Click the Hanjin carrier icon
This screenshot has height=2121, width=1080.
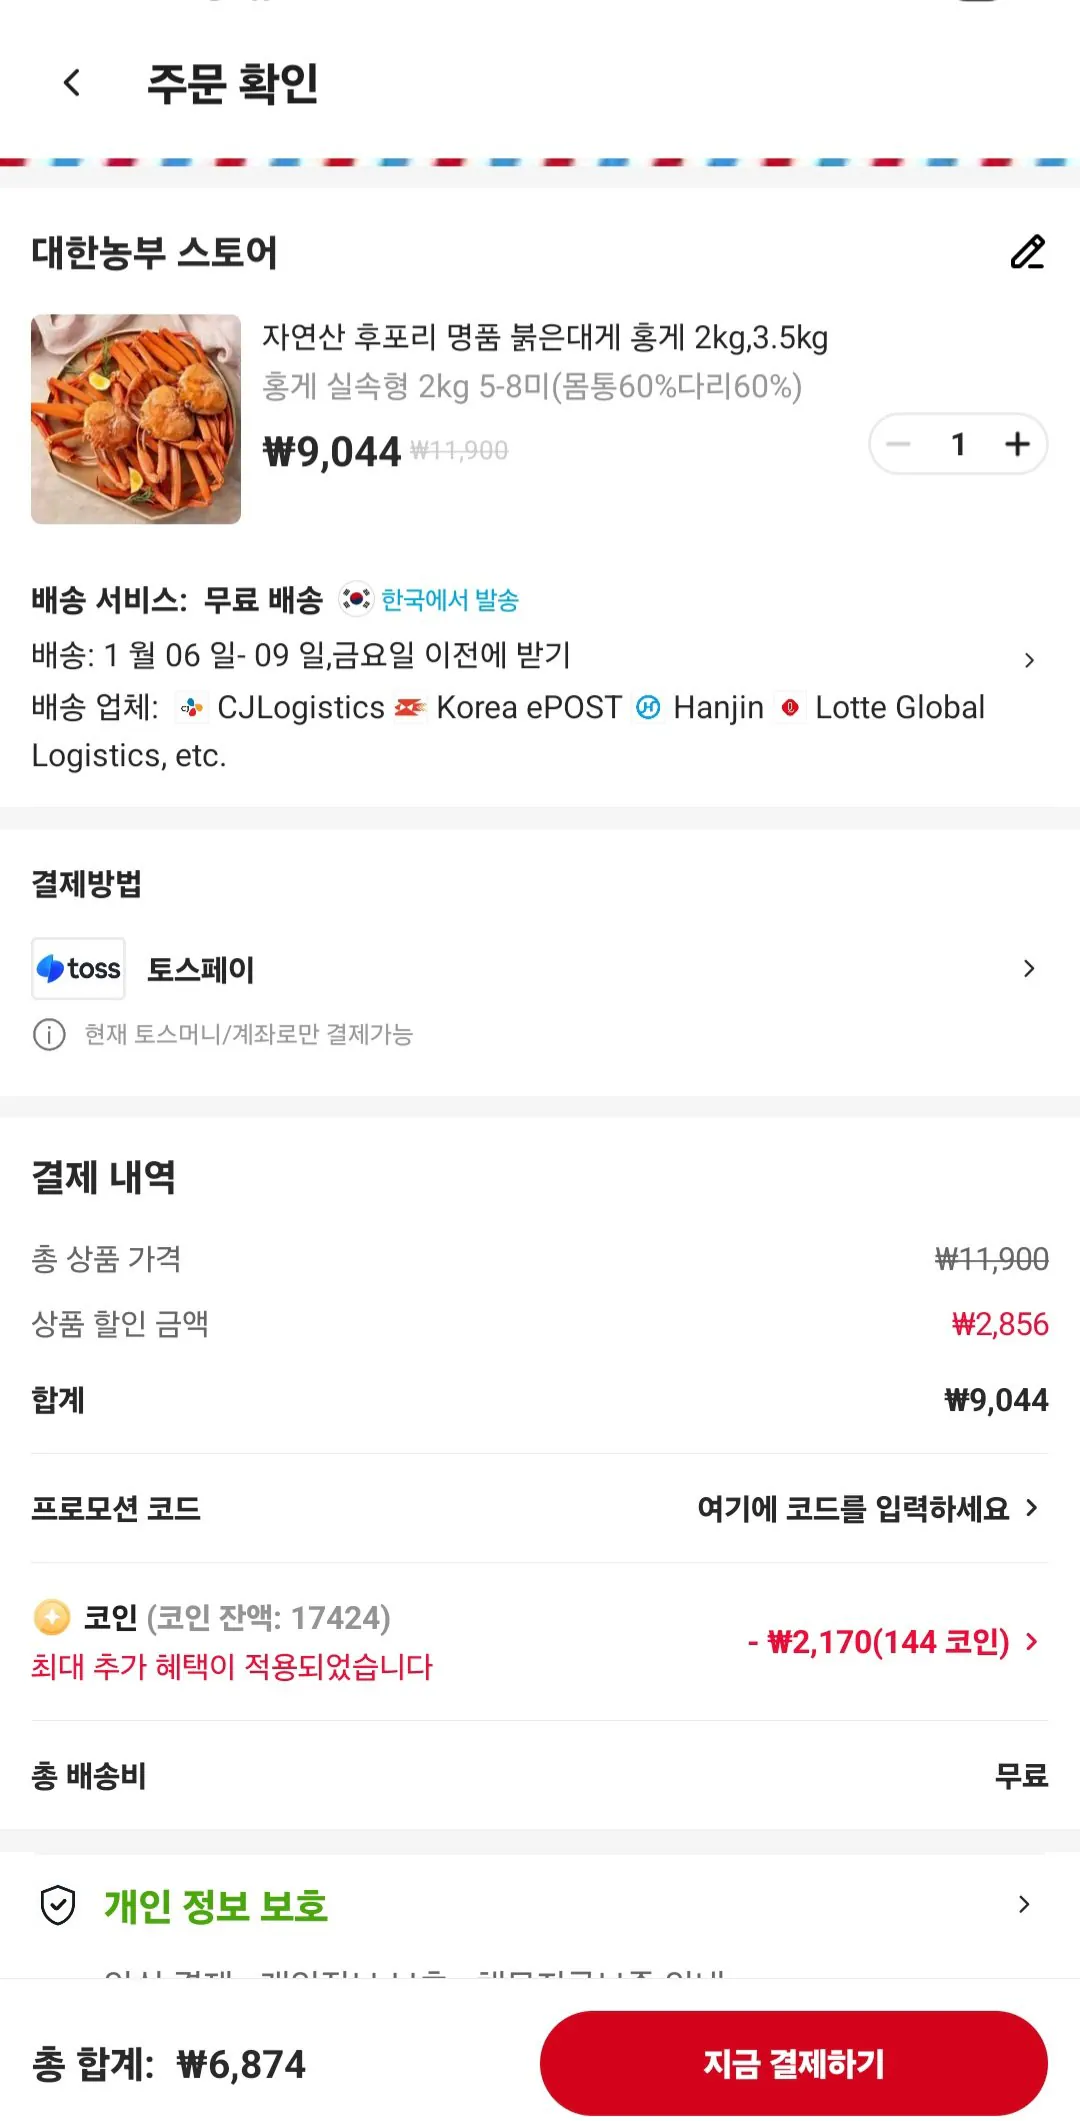click(x=649, y=707)
